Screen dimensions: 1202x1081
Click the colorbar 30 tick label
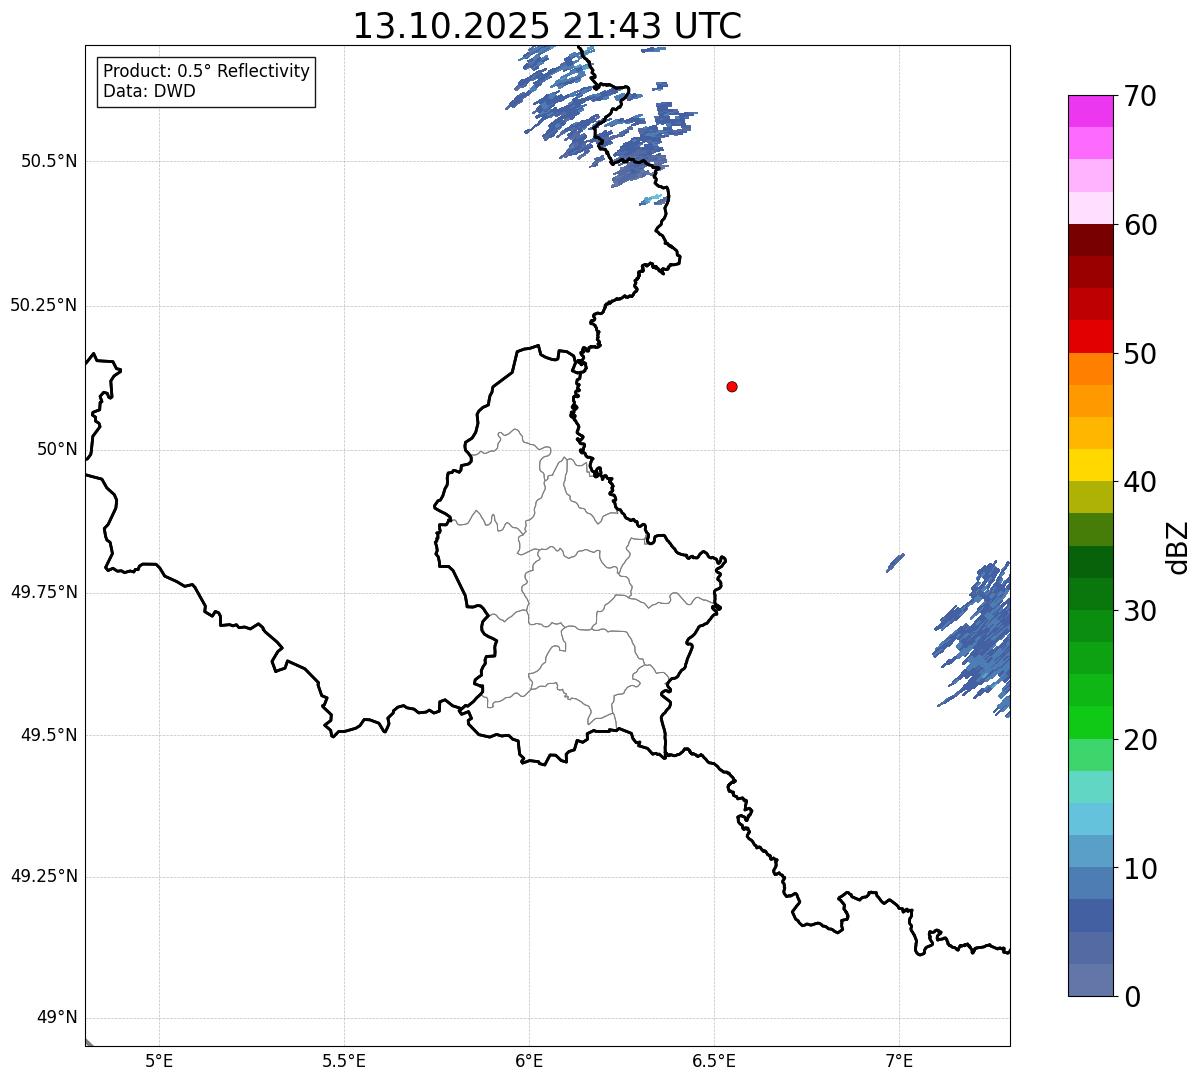tap(1140, 611)
